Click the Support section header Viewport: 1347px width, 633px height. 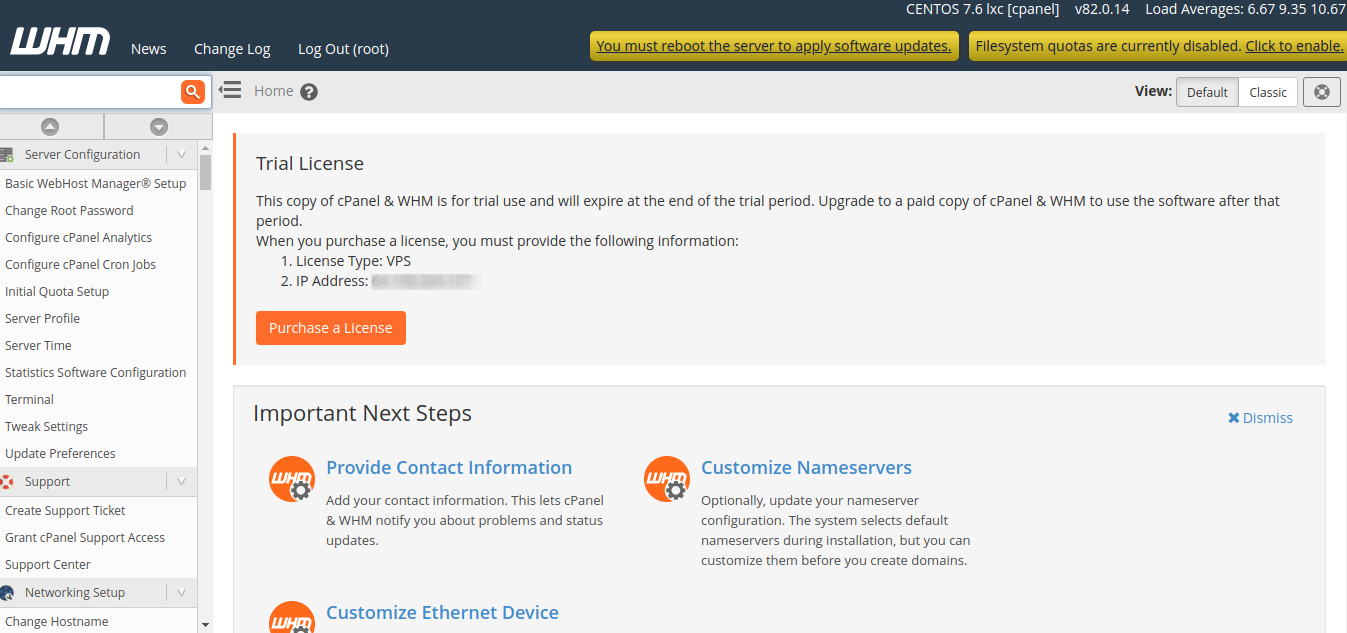point(98,482)
